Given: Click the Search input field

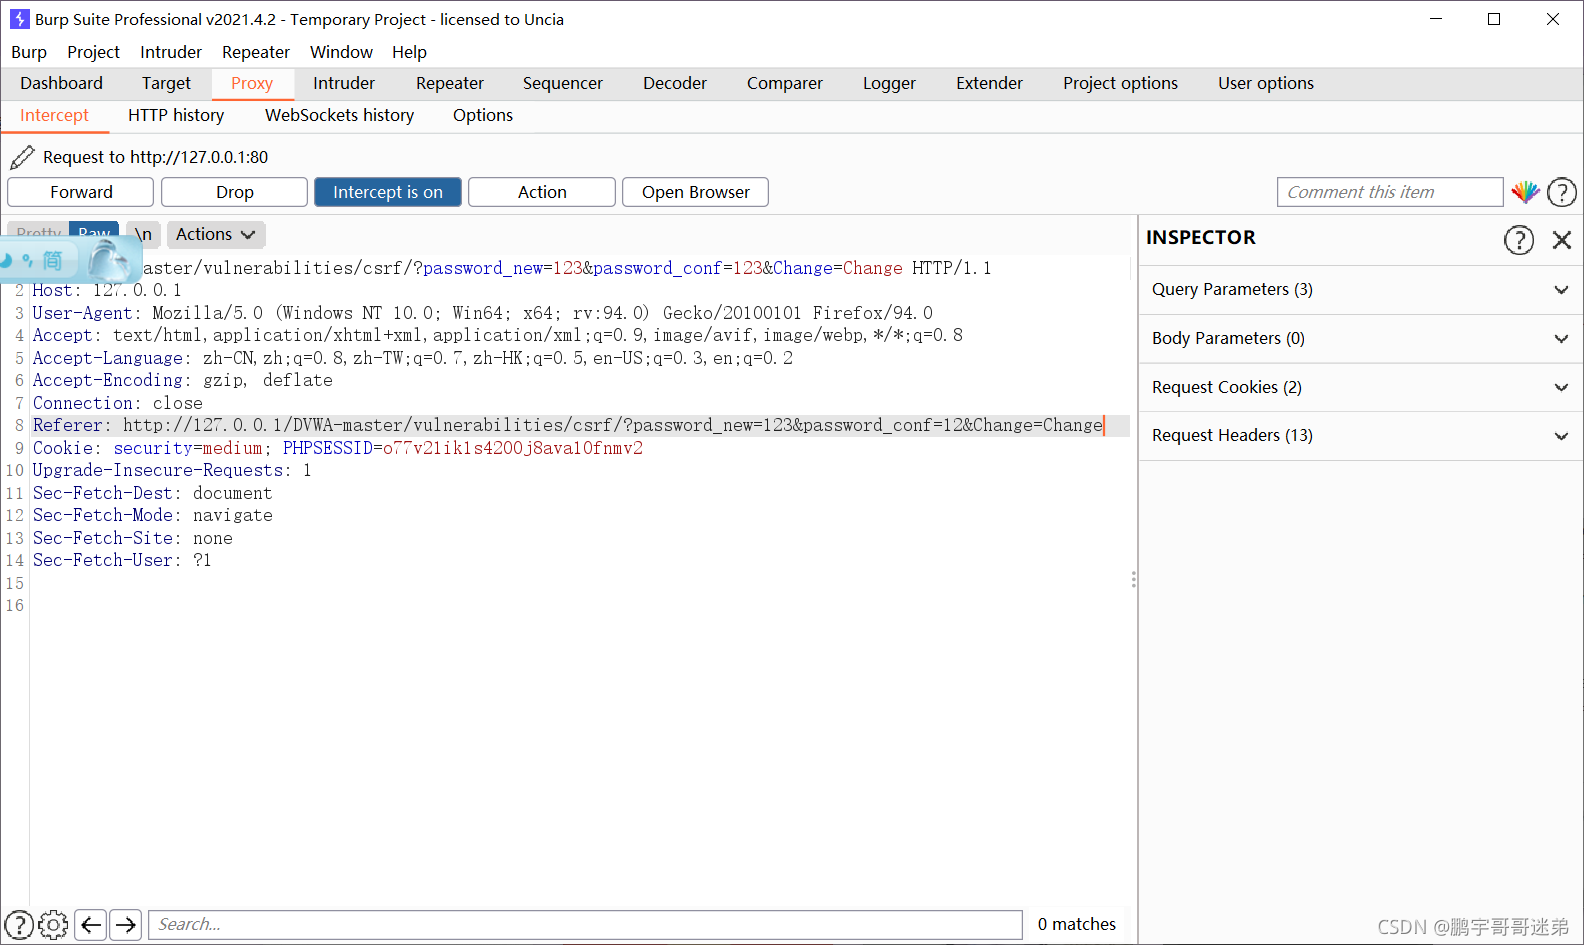Looking at the screenshot, I should pos(585,925).
